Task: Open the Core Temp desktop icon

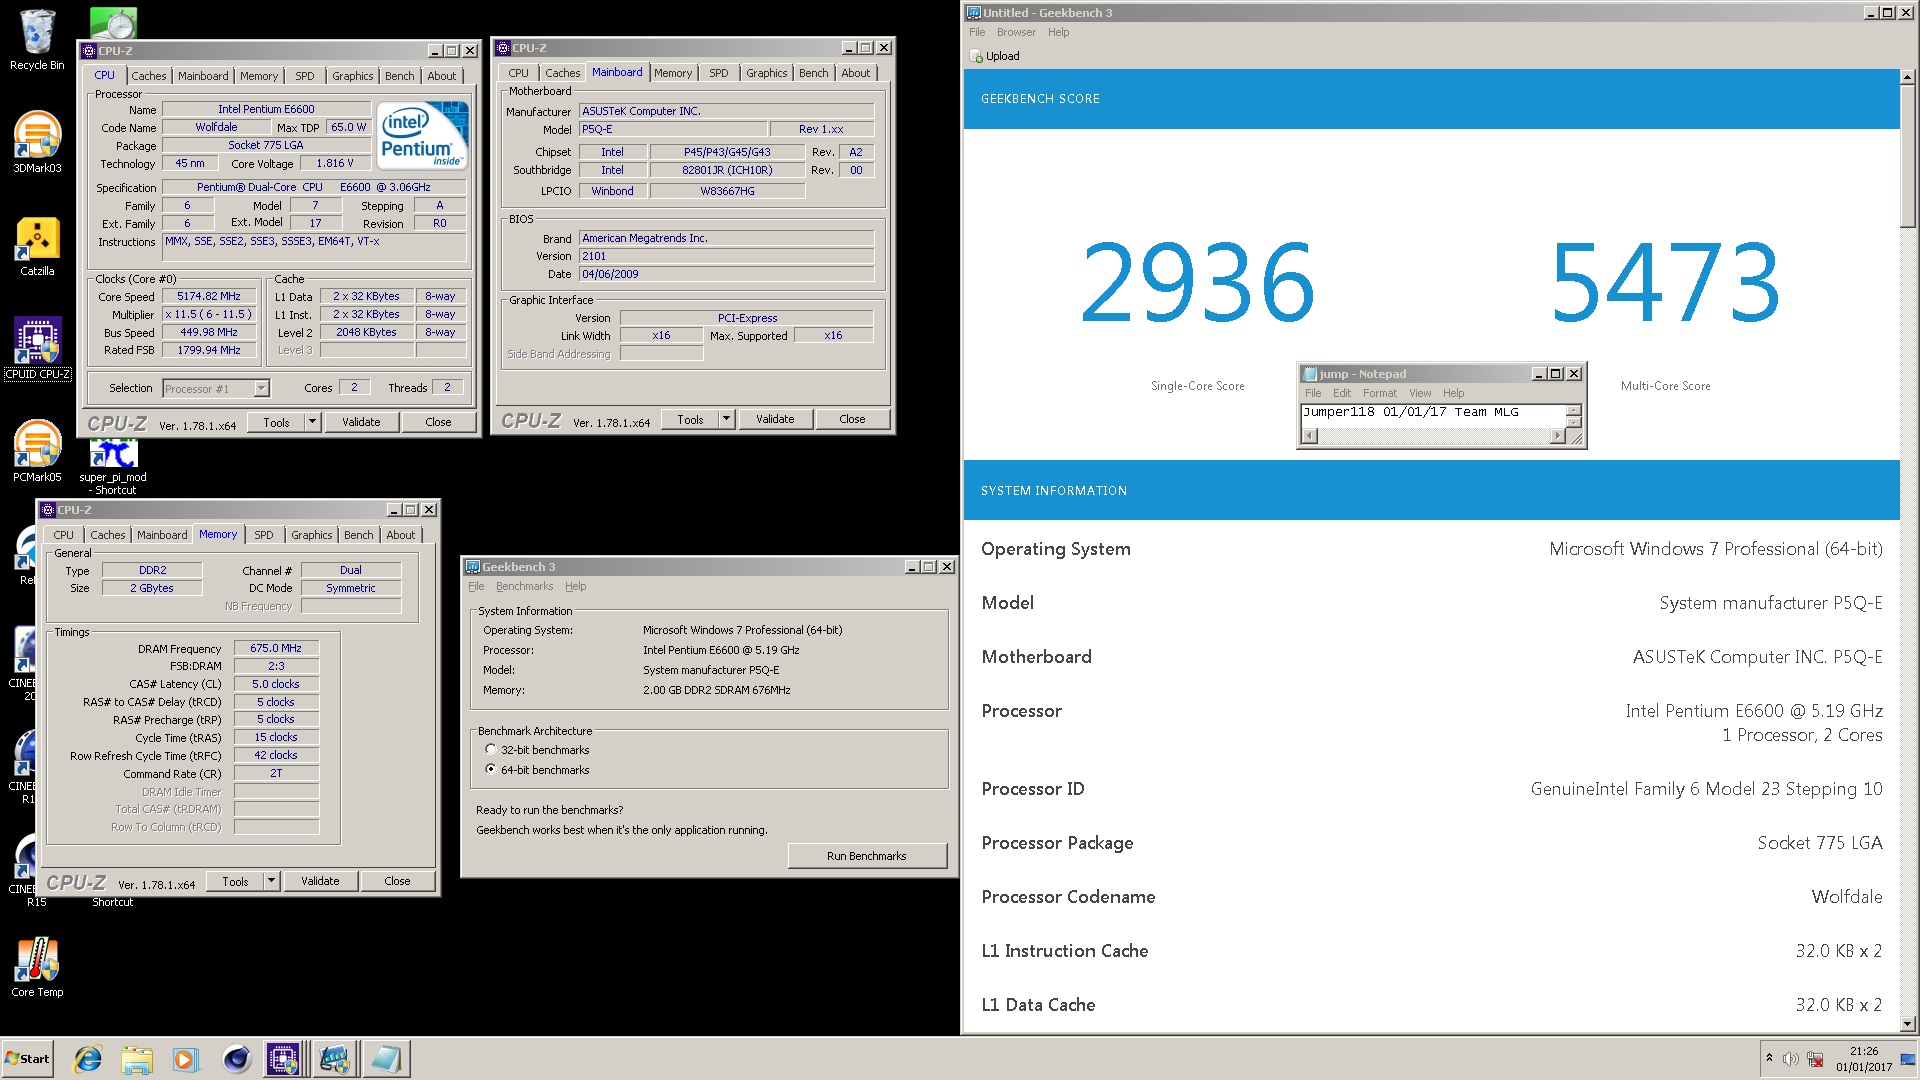Action: point(37,967)
